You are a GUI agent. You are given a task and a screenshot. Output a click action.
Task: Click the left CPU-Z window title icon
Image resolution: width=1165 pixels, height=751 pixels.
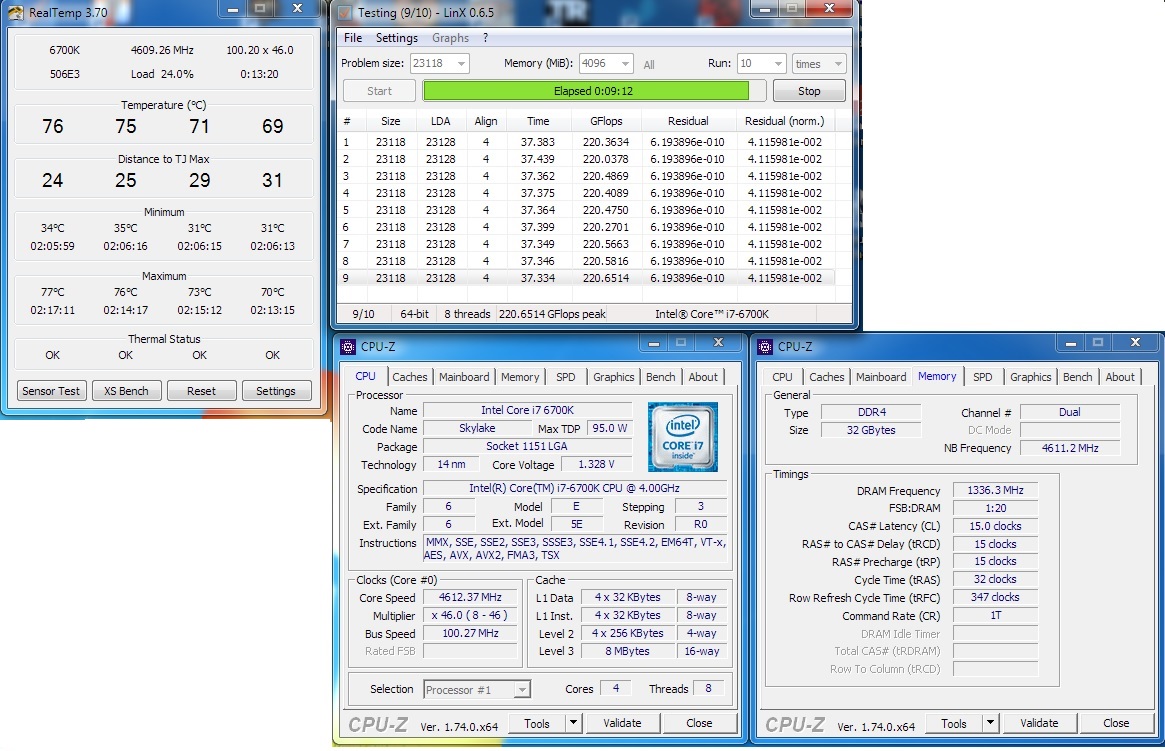[348, 347]
